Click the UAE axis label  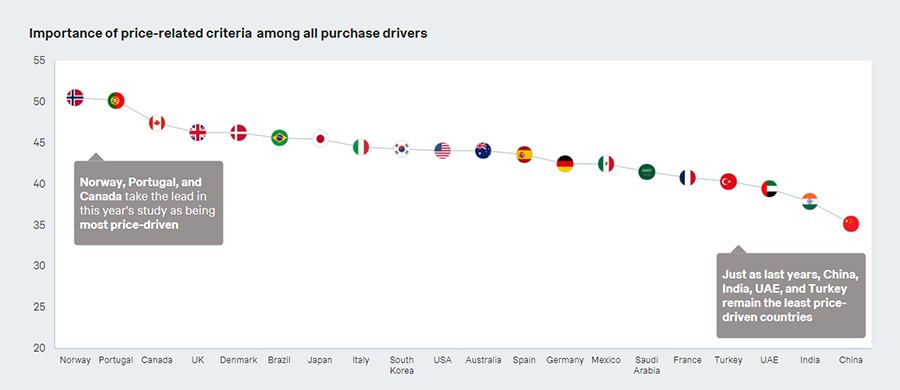[x=769, y=360]
